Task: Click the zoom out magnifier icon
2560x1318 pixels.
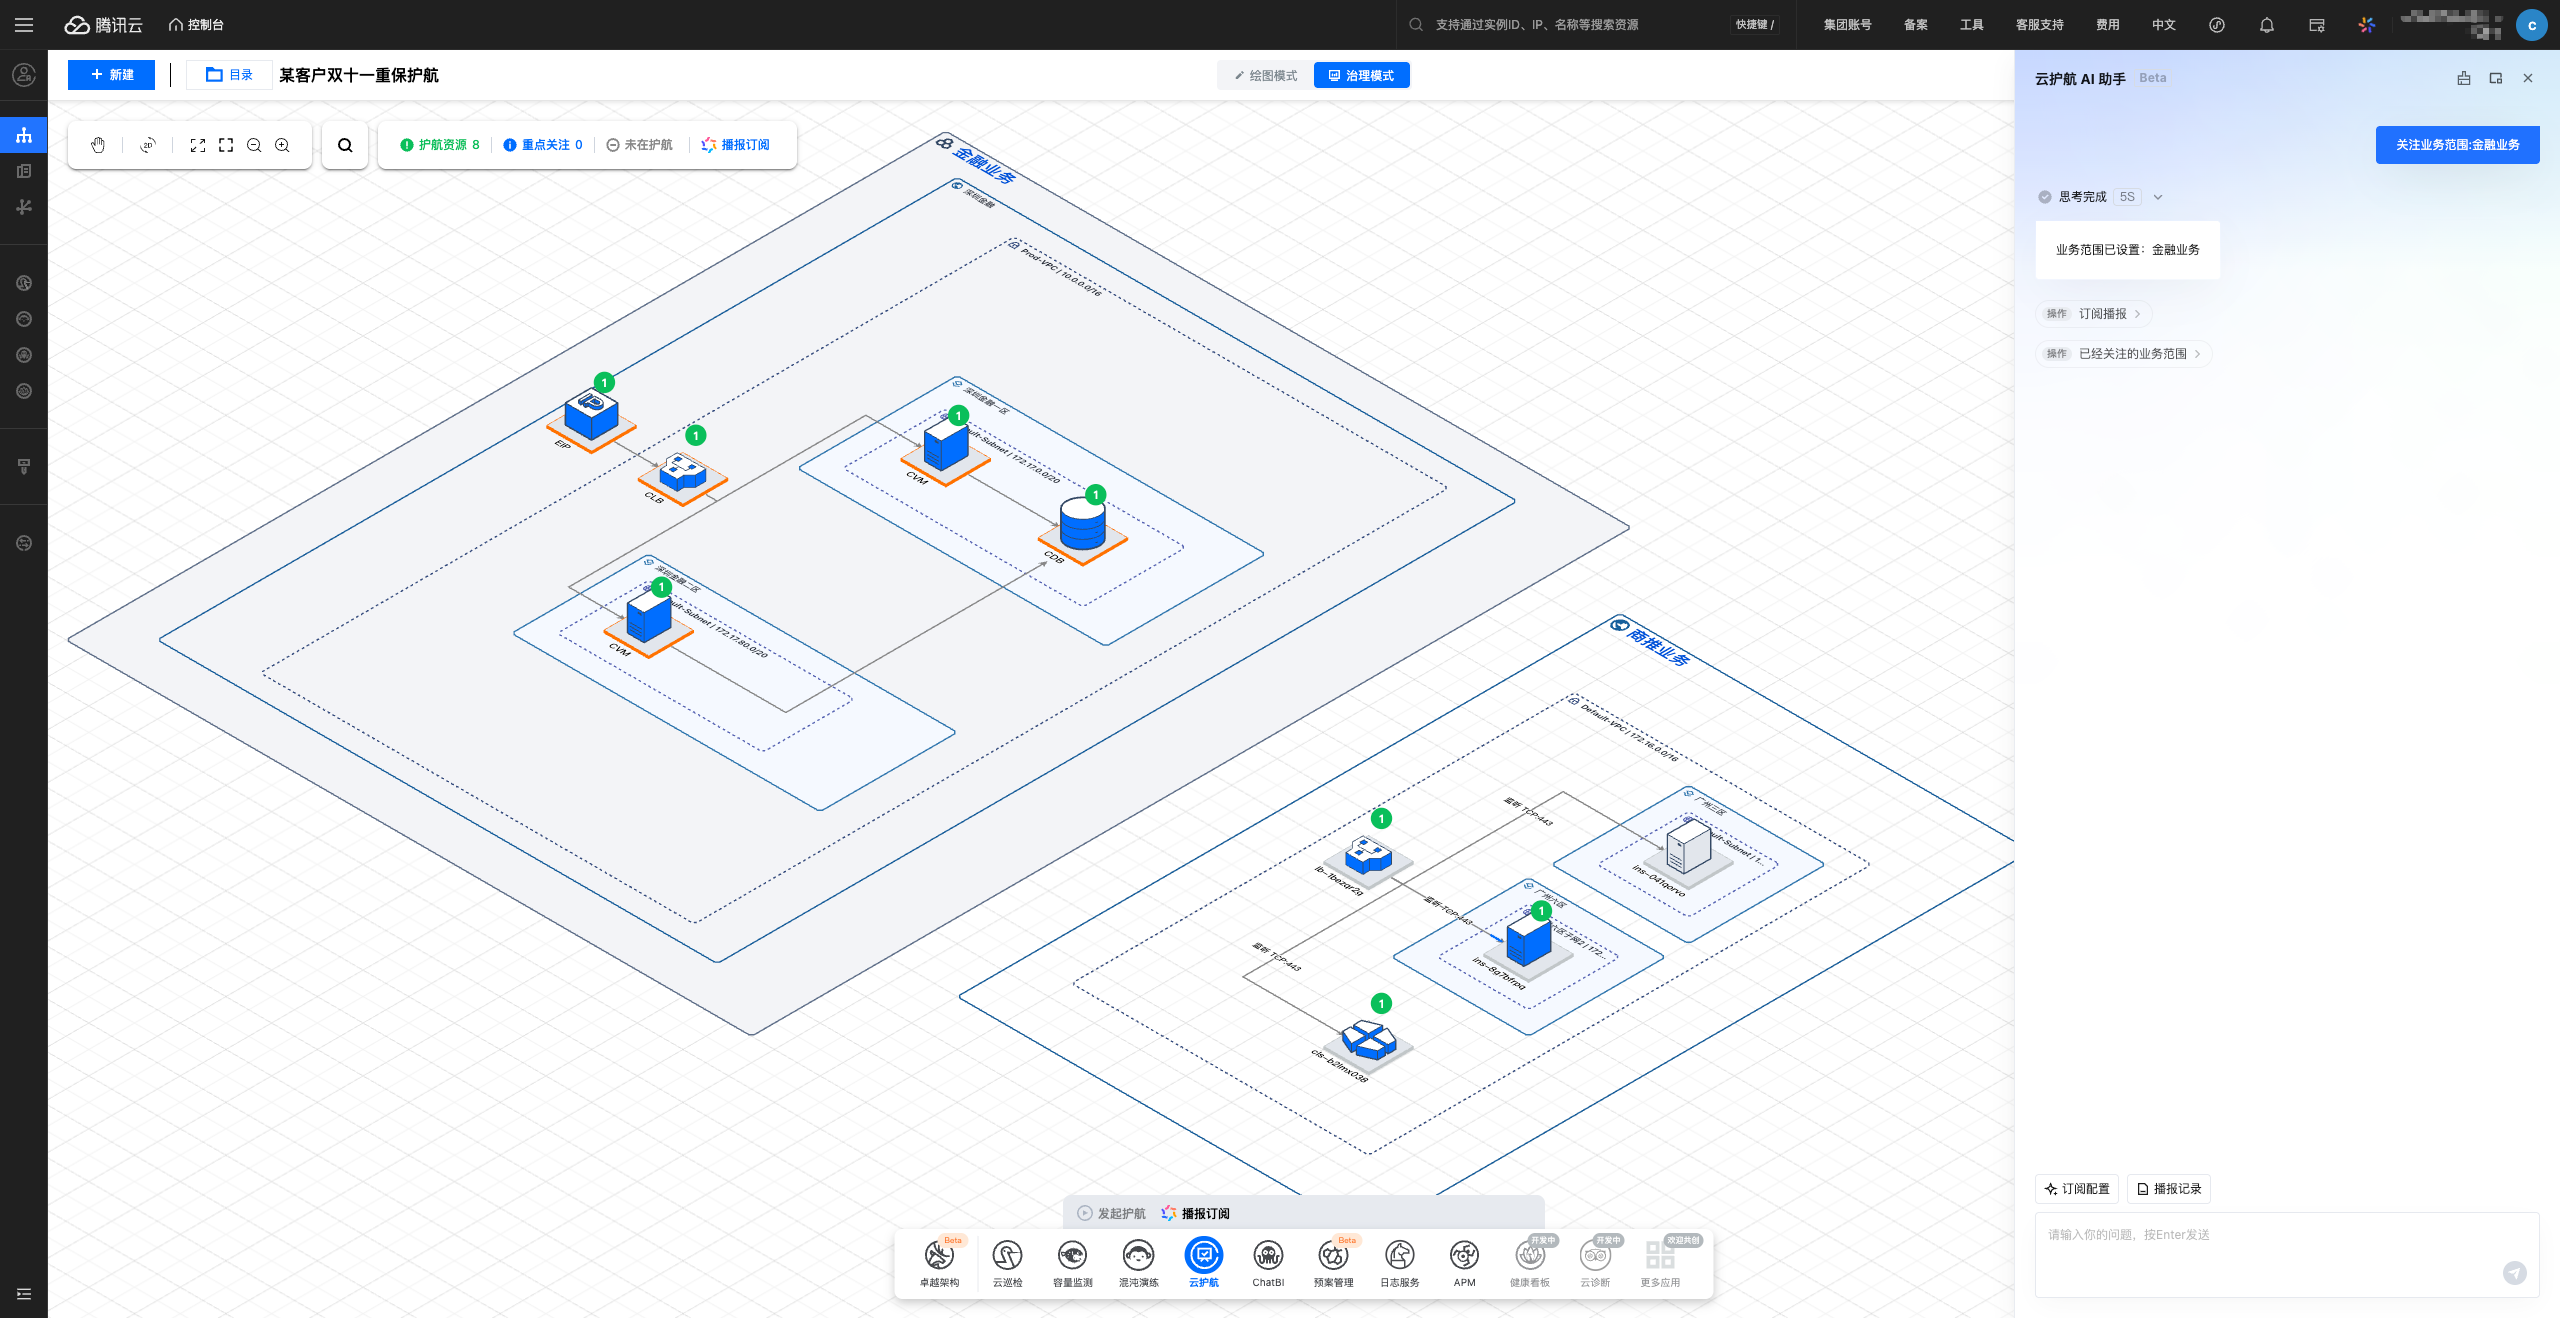Action: [254, 145]
